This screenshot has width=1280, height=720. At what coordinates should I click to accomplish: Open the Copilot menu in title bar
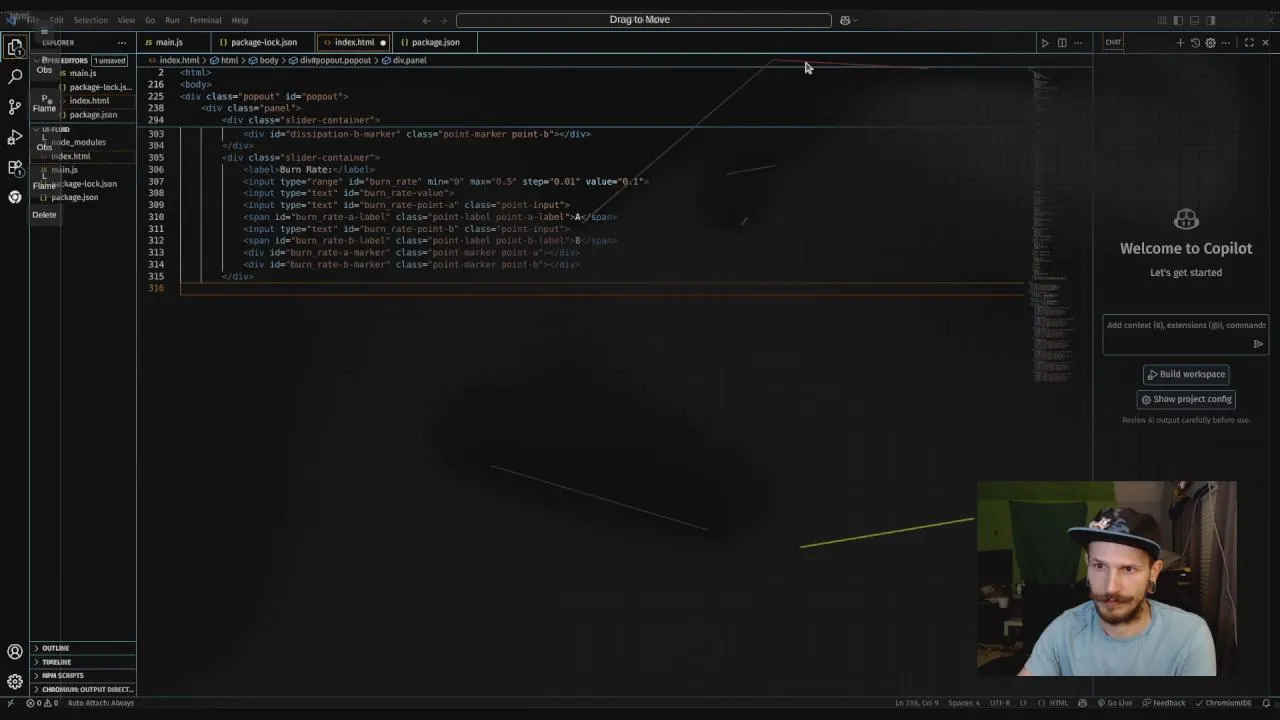point(848,20)
